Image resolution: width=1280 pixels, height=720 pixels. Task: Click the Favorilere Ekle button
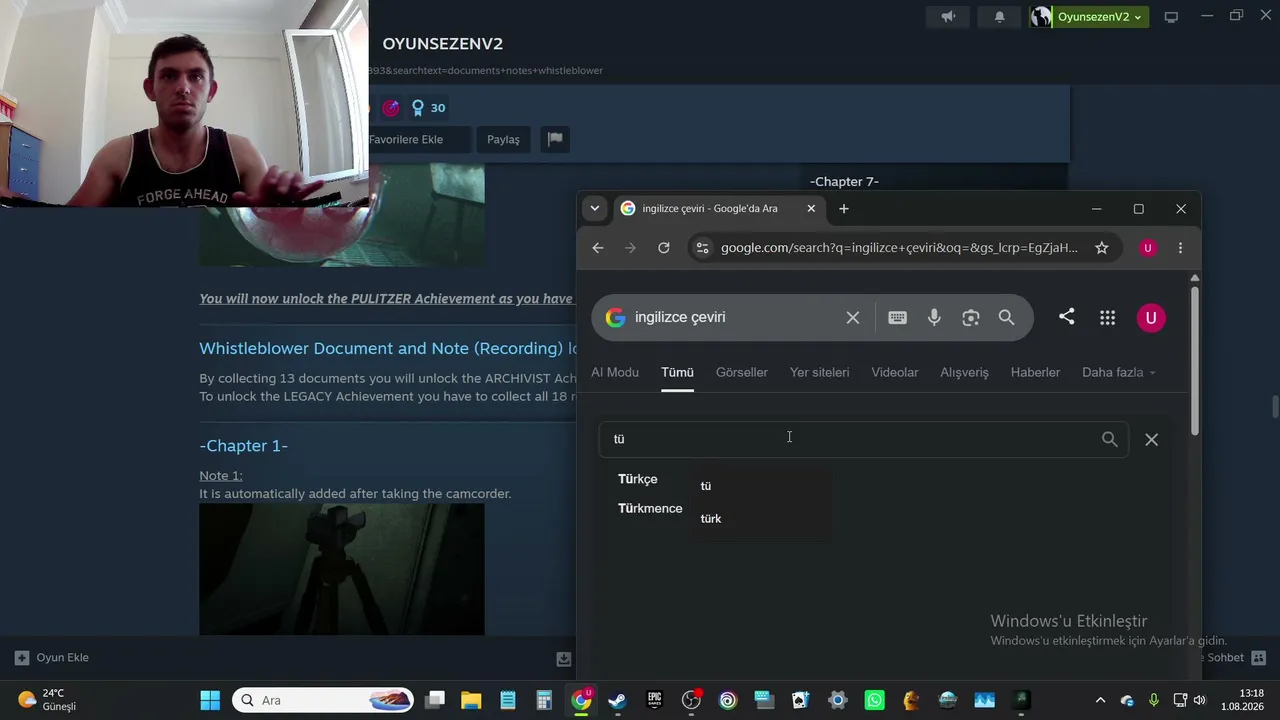click(406, 139)
